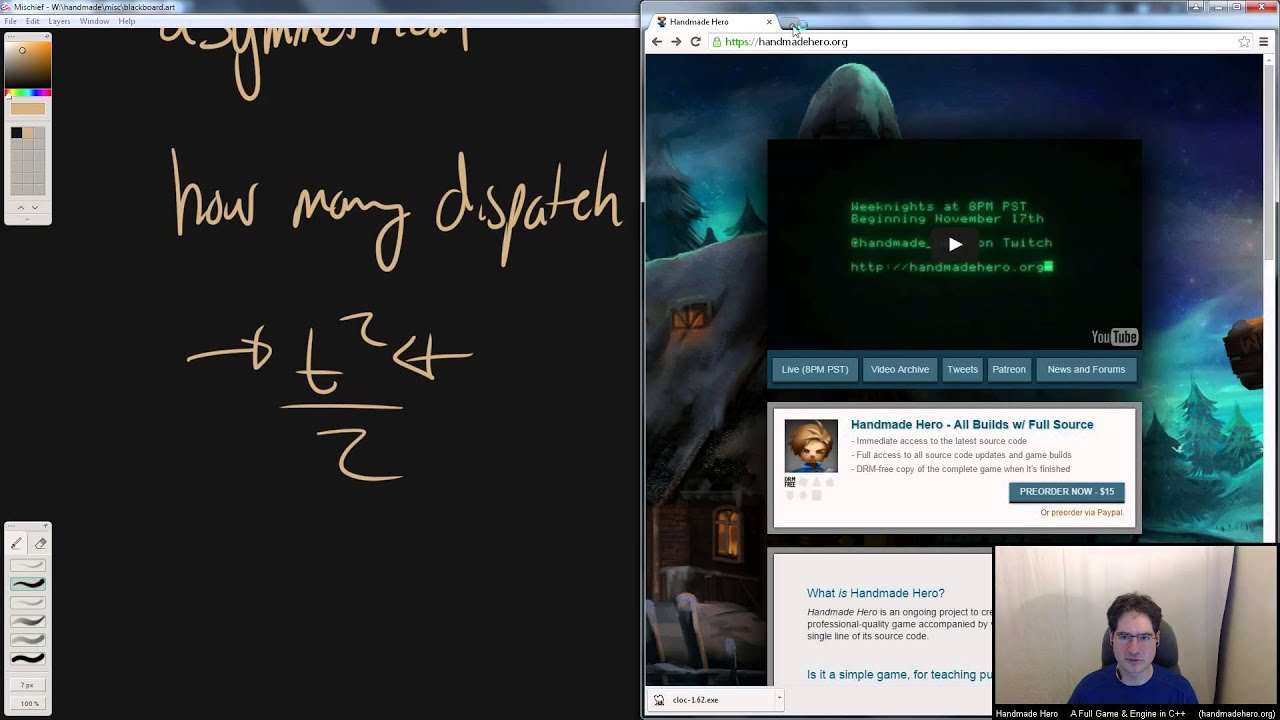Choose the solid black marker brush preset

[28, 658]
